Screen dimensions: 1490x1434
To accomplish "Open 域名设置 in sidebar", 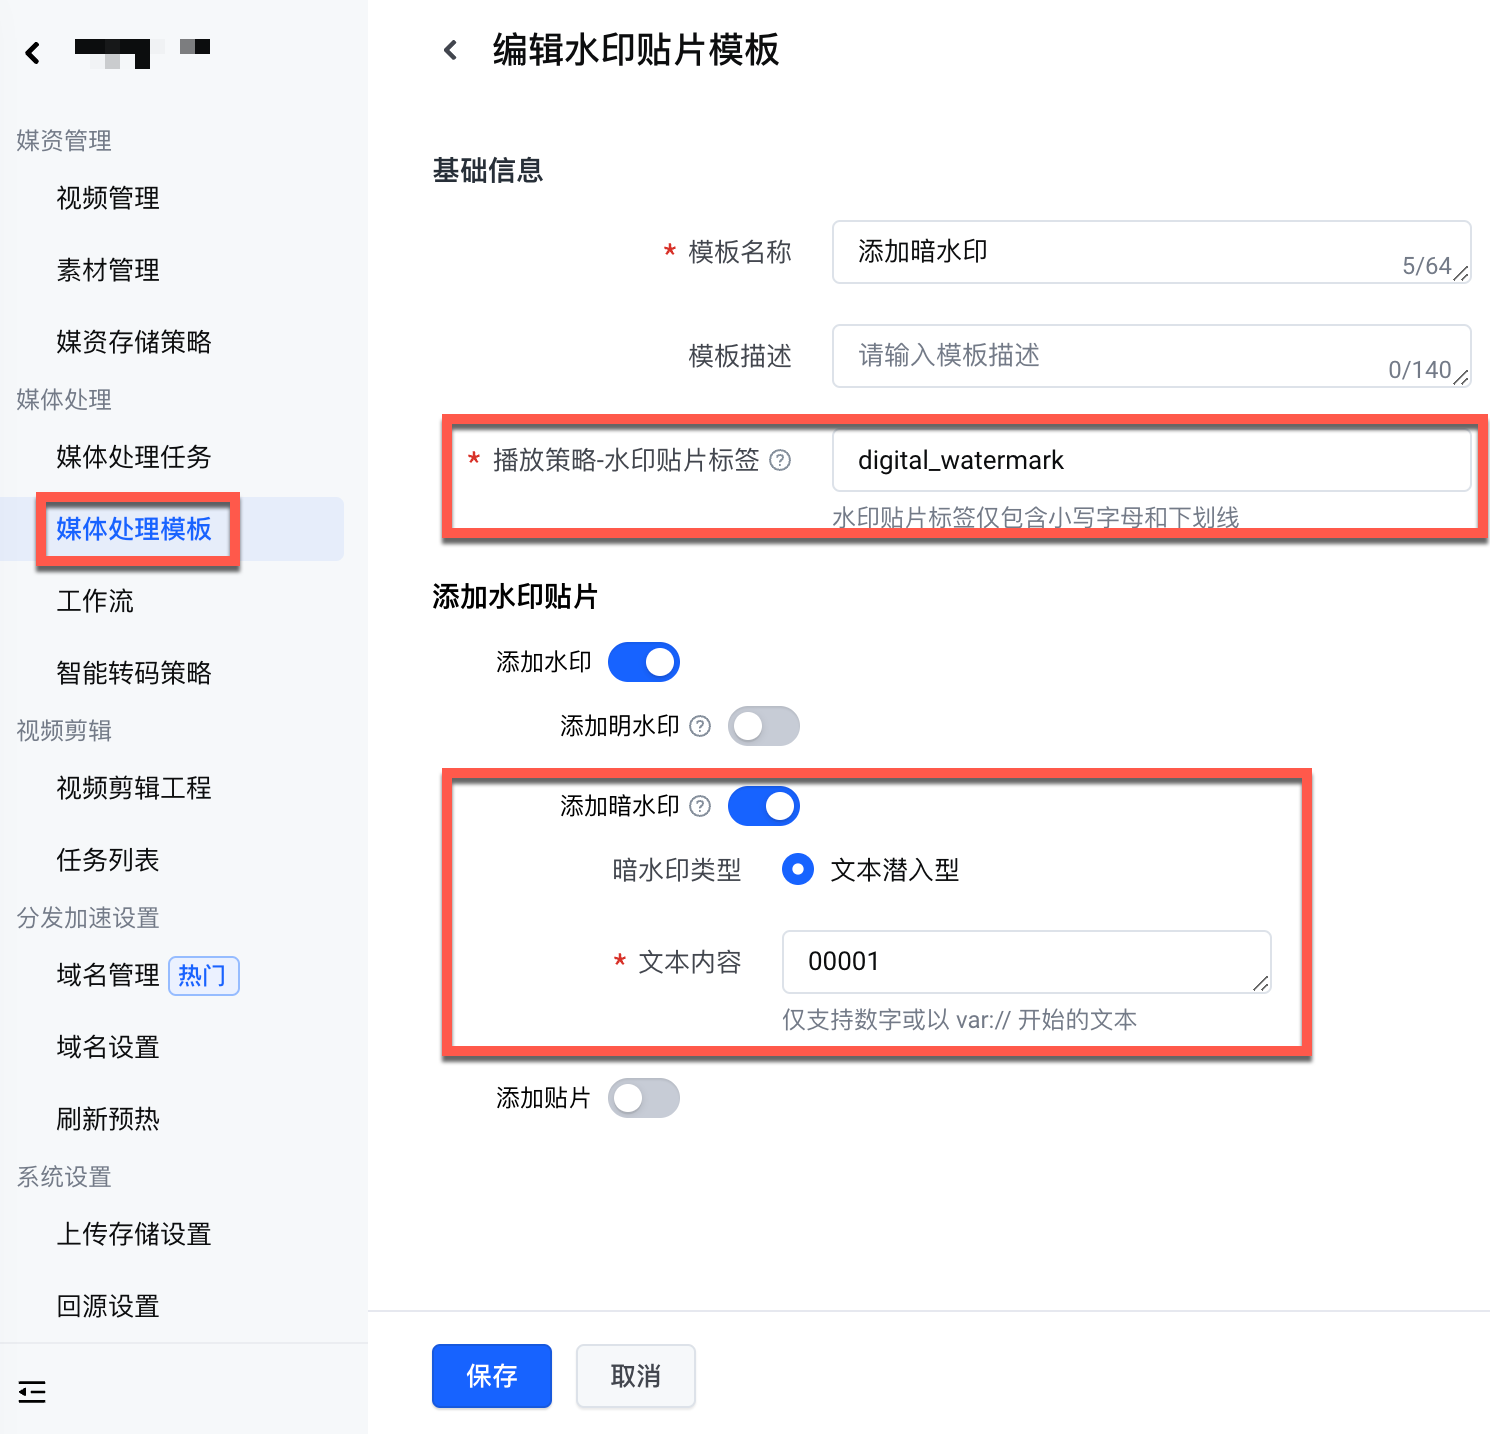I will (108, 1047).
